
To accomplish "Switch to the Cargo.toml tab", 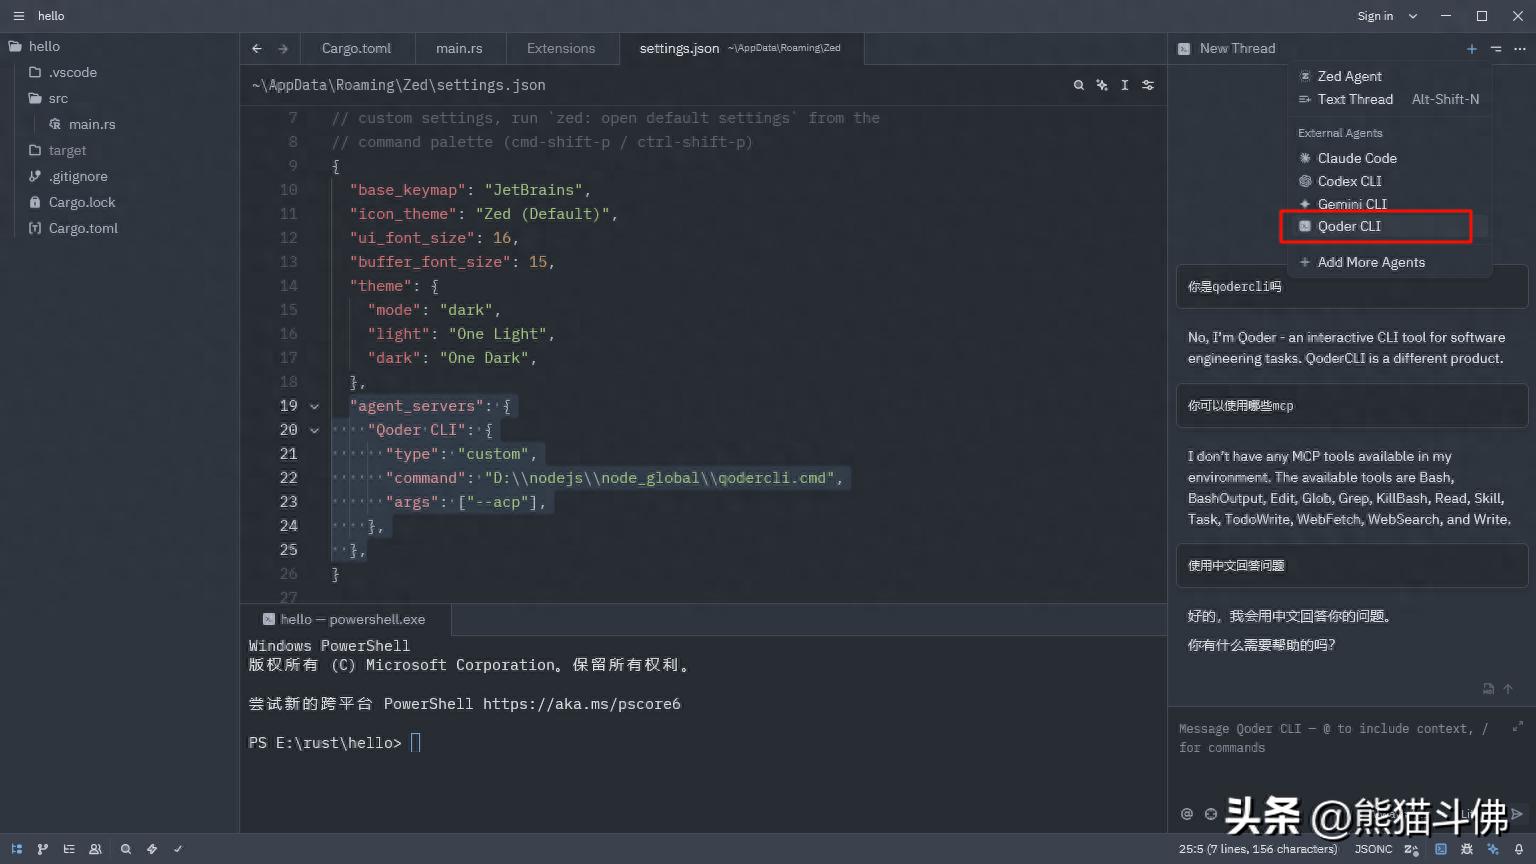I will (x=356, y=48).
